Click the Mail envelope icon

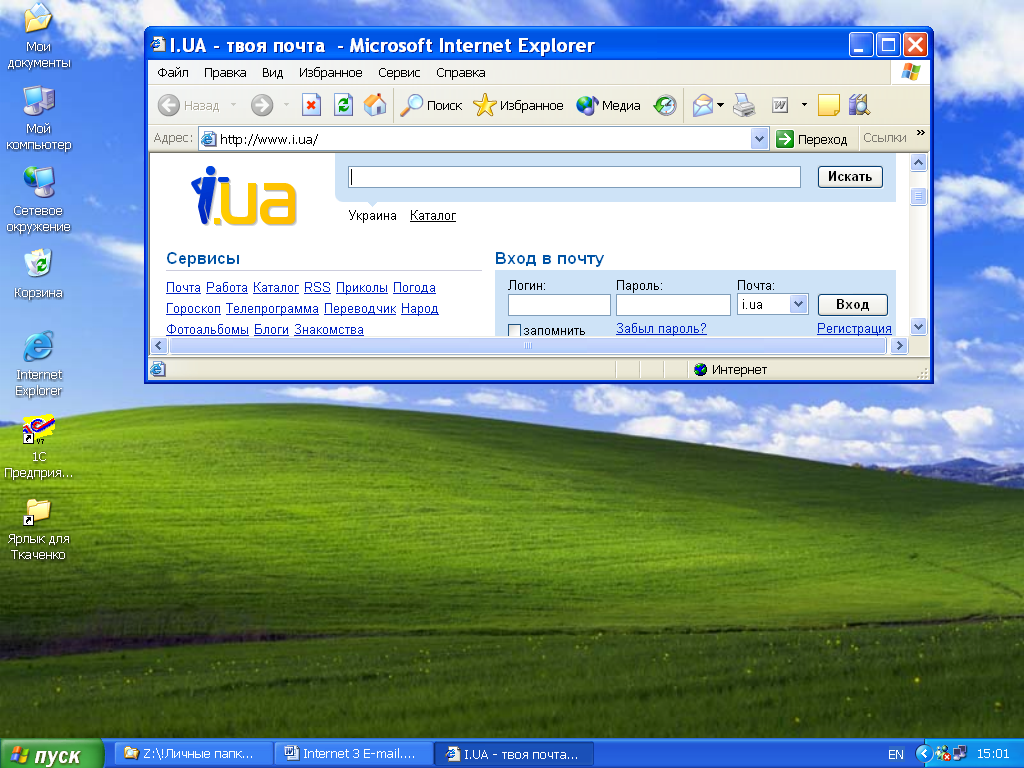tap(703, 105)
